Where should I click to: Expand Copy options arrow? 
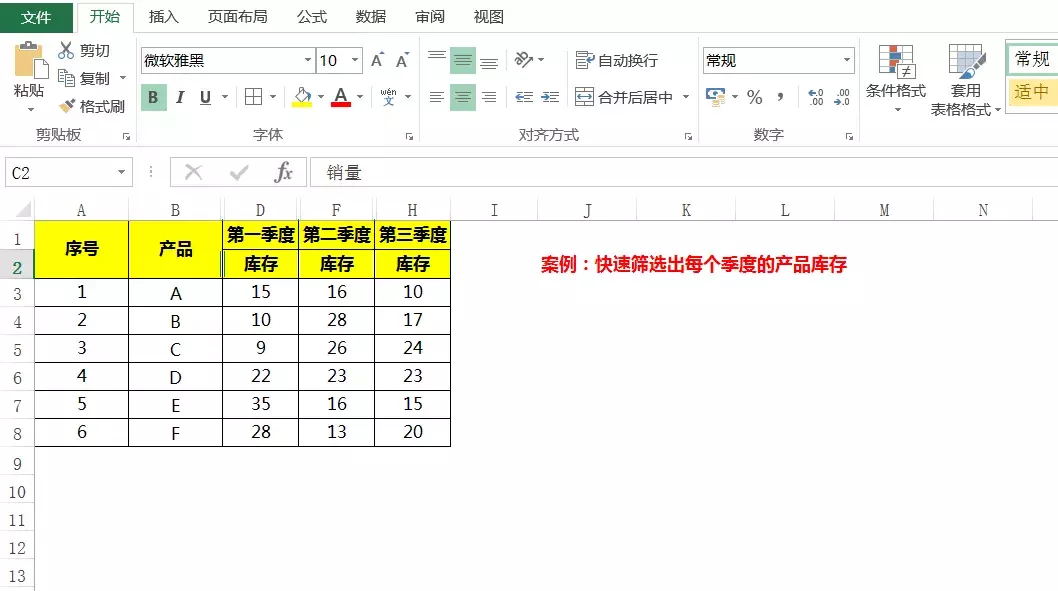pyautogui.click(x=123, y=78)
